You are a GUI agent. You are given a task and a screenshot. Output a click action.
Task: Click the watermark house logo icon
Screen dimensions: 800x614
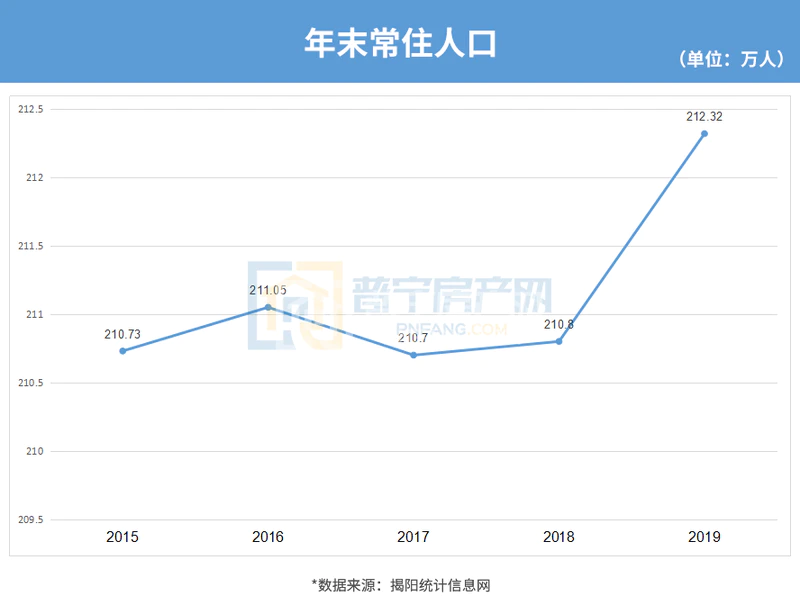[295, 305]
